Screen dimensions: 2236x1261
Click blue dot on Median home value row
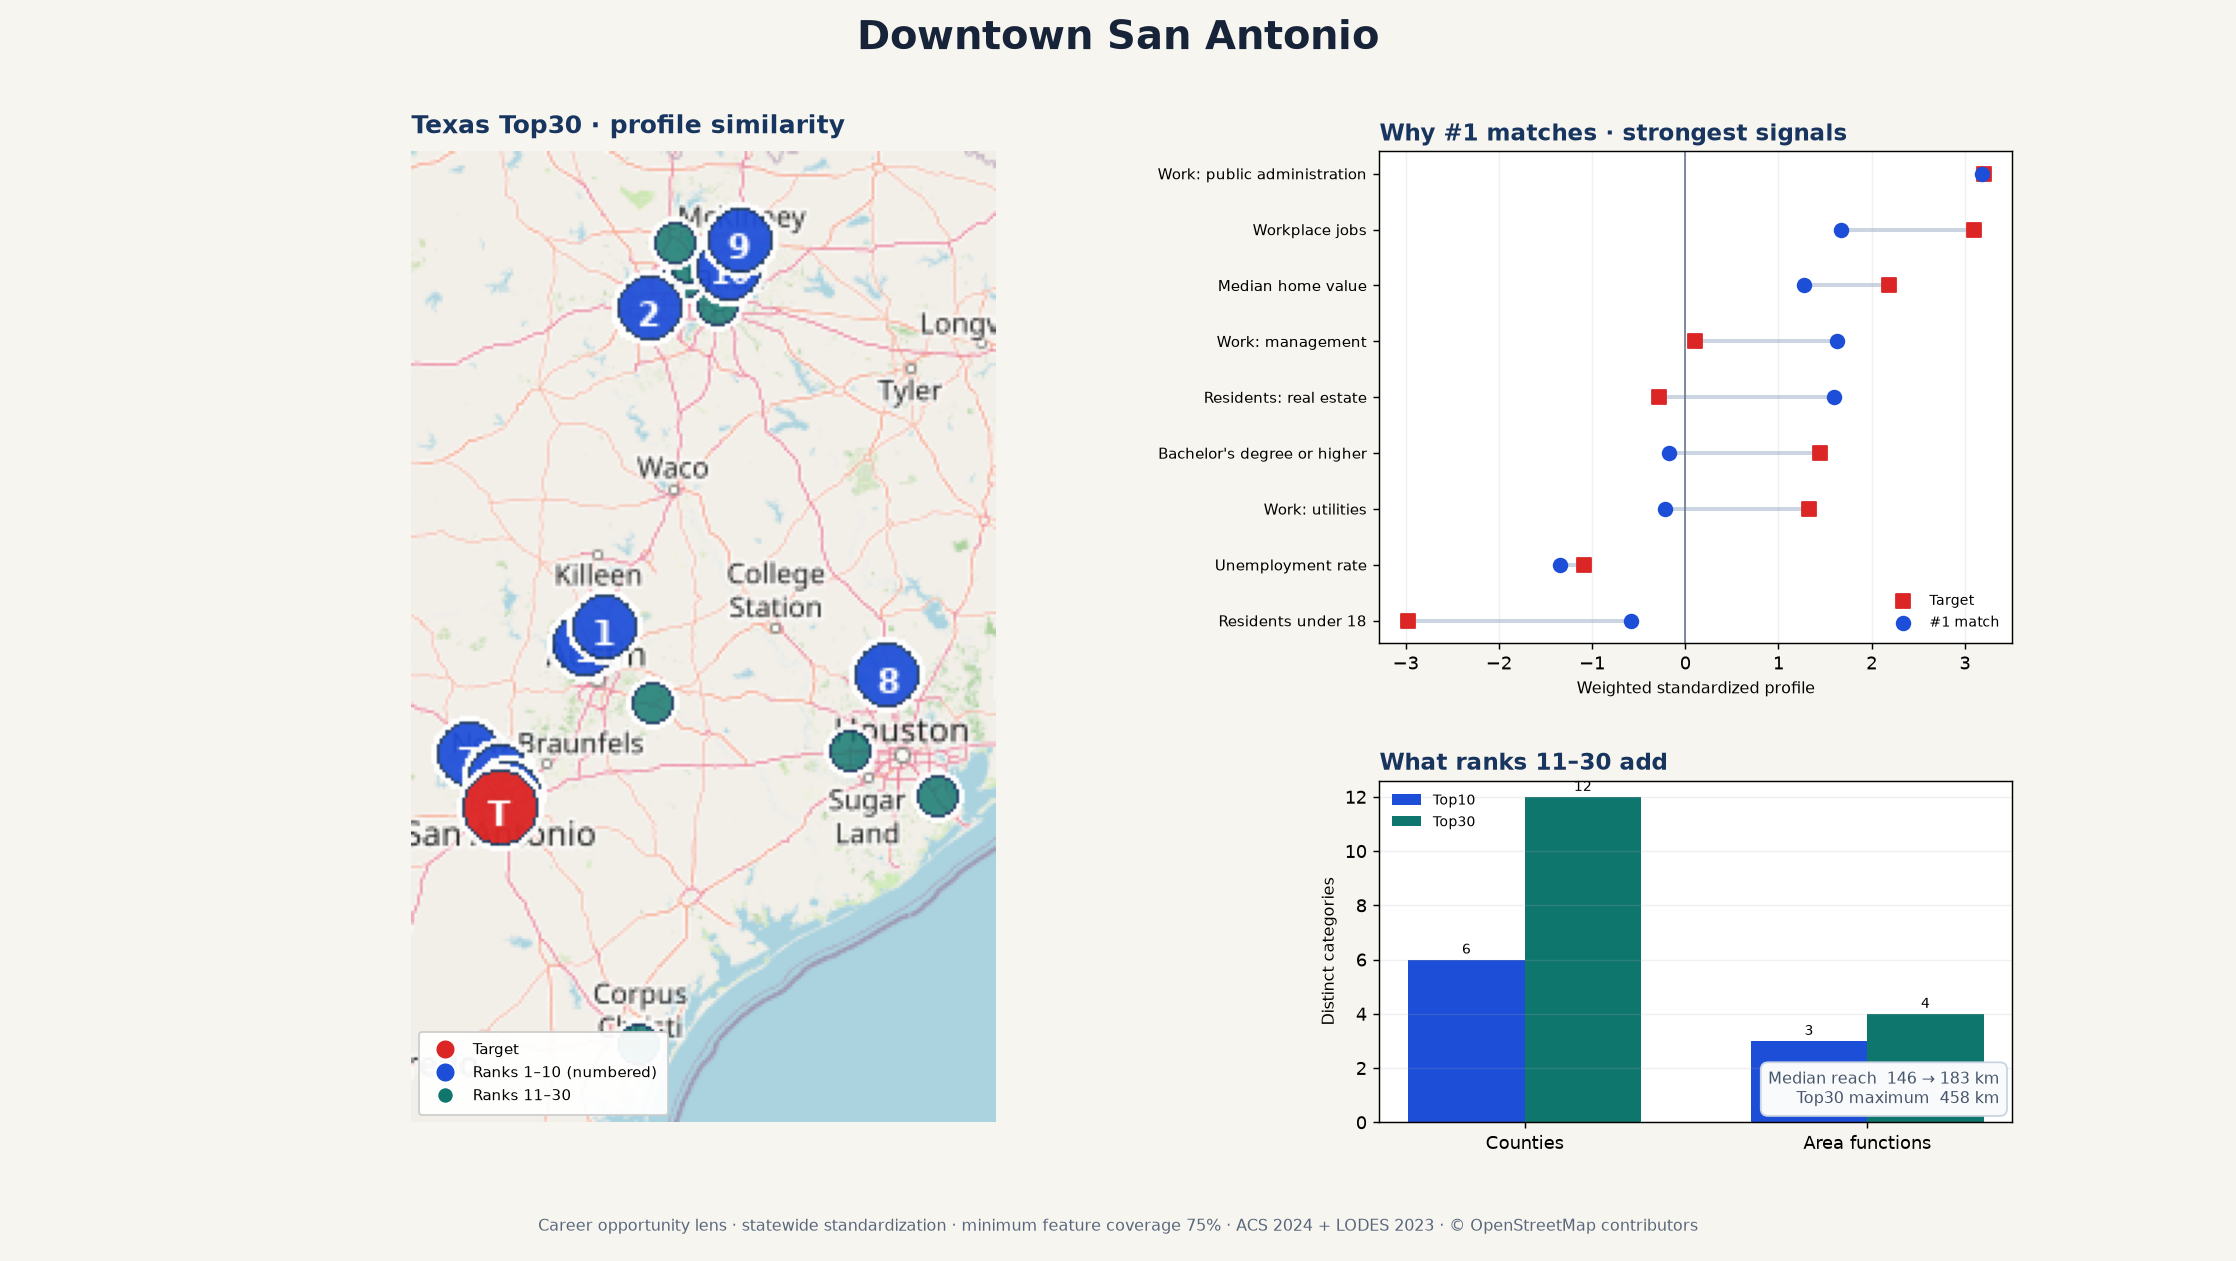click(x=1804, y=286)
